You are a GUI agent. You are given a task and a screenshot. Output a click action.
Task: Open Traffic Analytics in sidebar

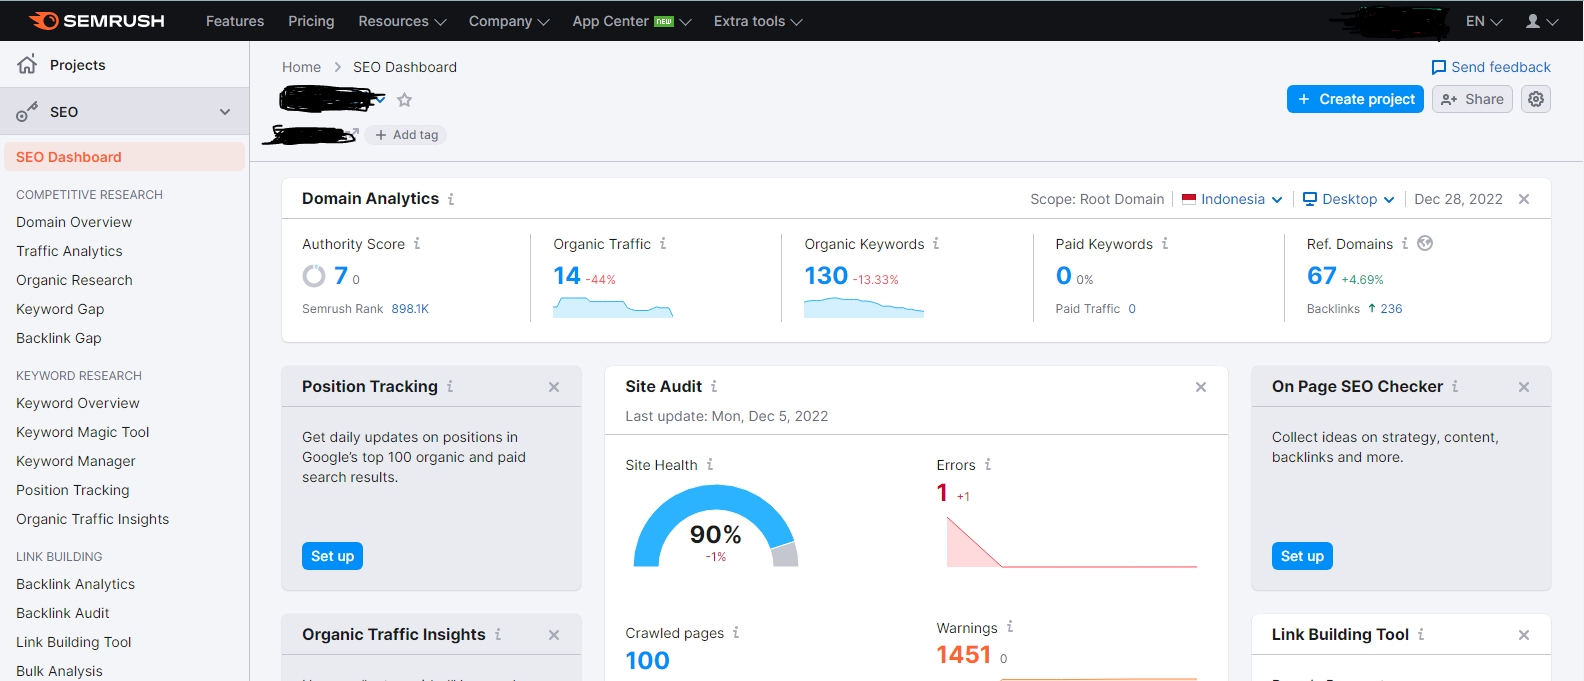tap(69, 251)
